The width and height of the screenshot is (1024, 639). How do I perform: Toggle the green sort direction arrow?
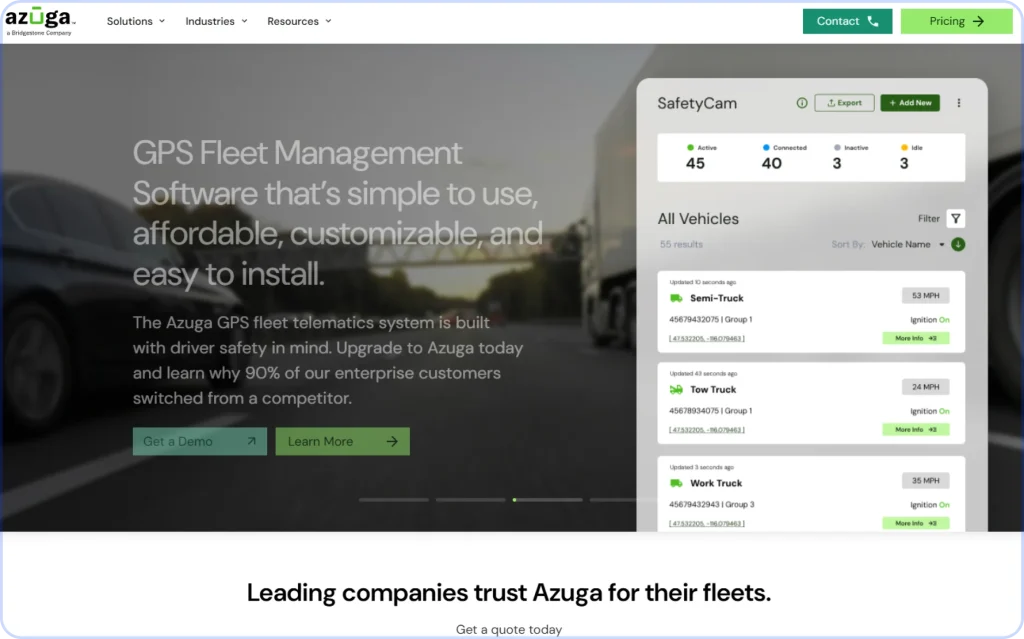pos(958,244)
